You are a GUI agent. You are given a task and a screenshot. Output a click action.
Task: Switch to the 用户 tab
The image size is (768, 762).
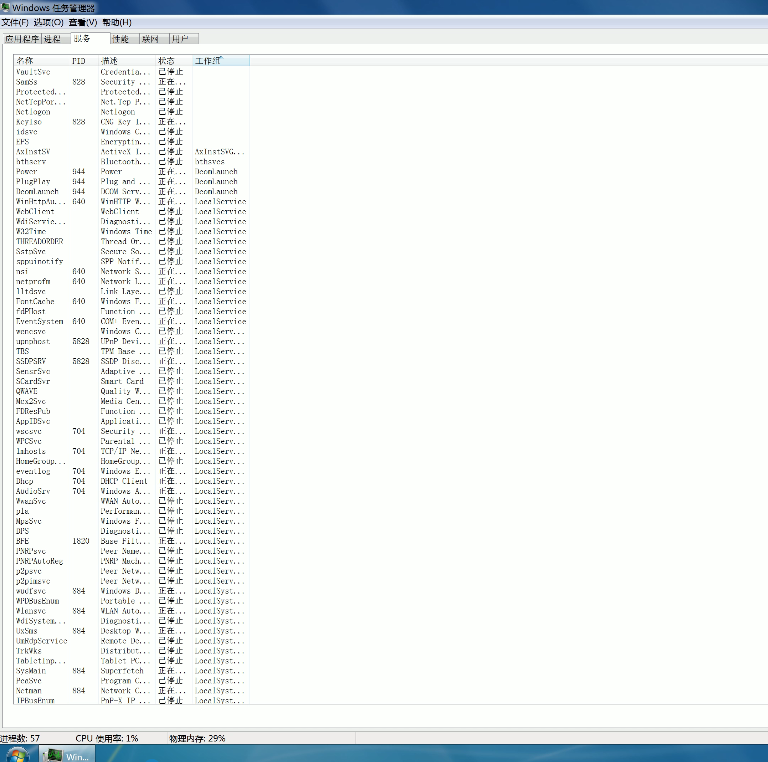184,39
